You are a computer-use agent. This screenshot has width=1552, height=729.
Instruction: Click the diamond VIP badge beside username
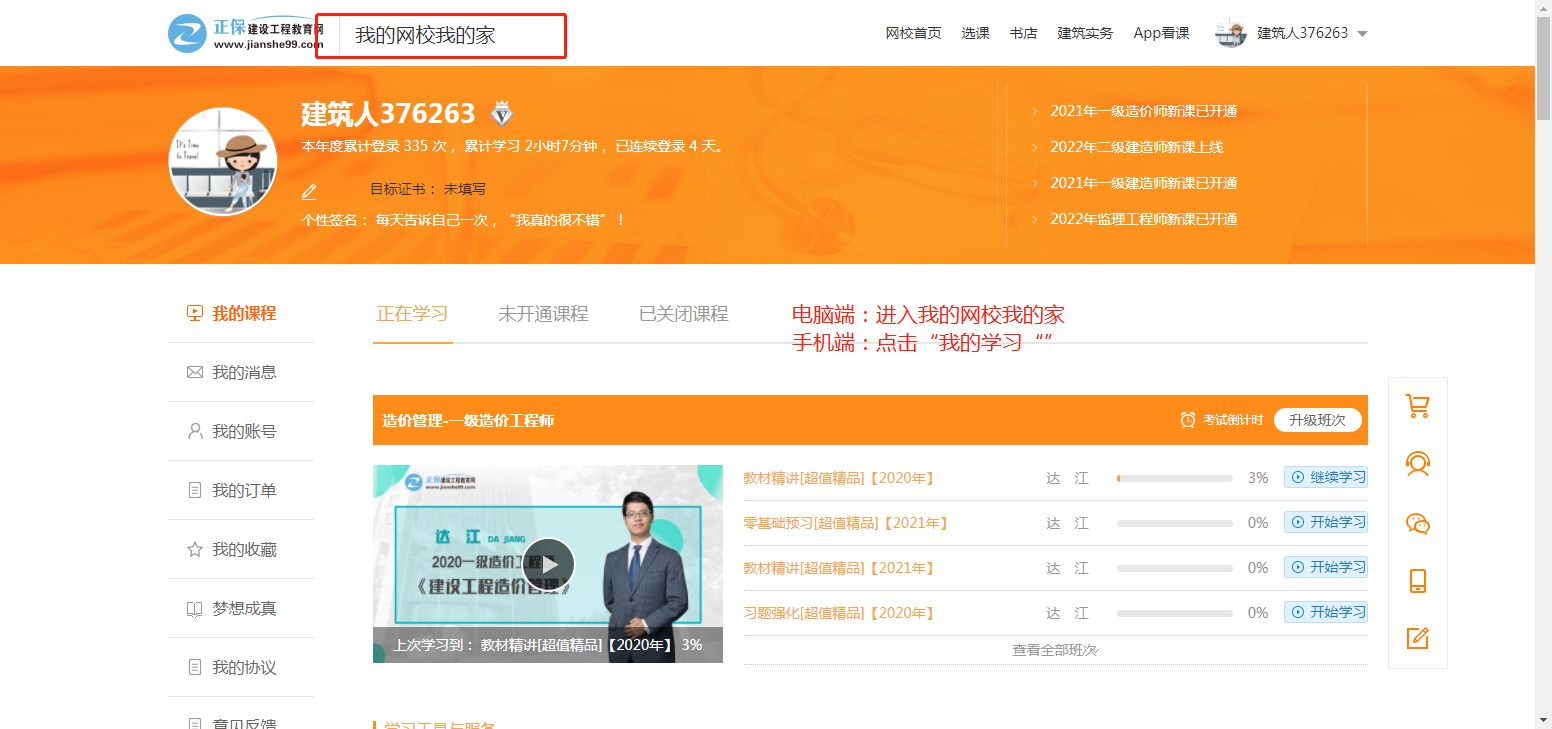[x=502, y=114]
